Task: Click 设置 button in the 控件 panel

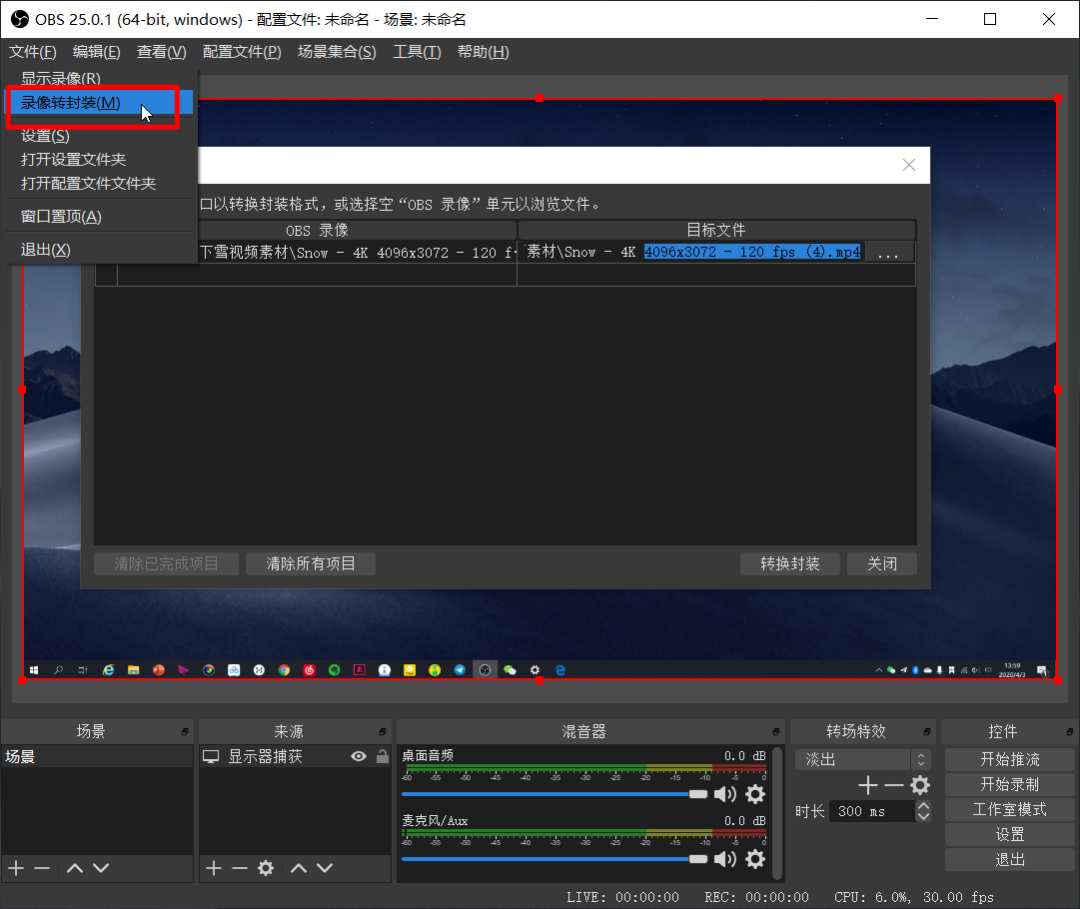Action: [1009, 835]
